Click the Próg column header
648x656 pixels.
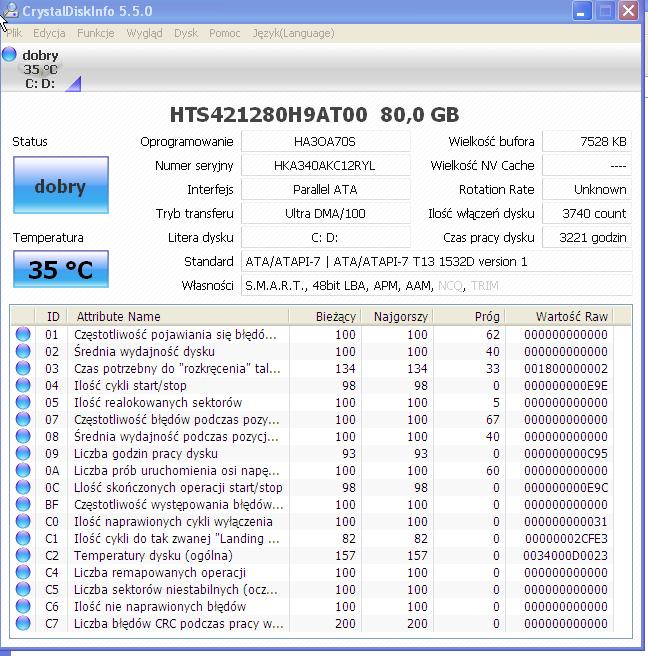tap(469, 316)
